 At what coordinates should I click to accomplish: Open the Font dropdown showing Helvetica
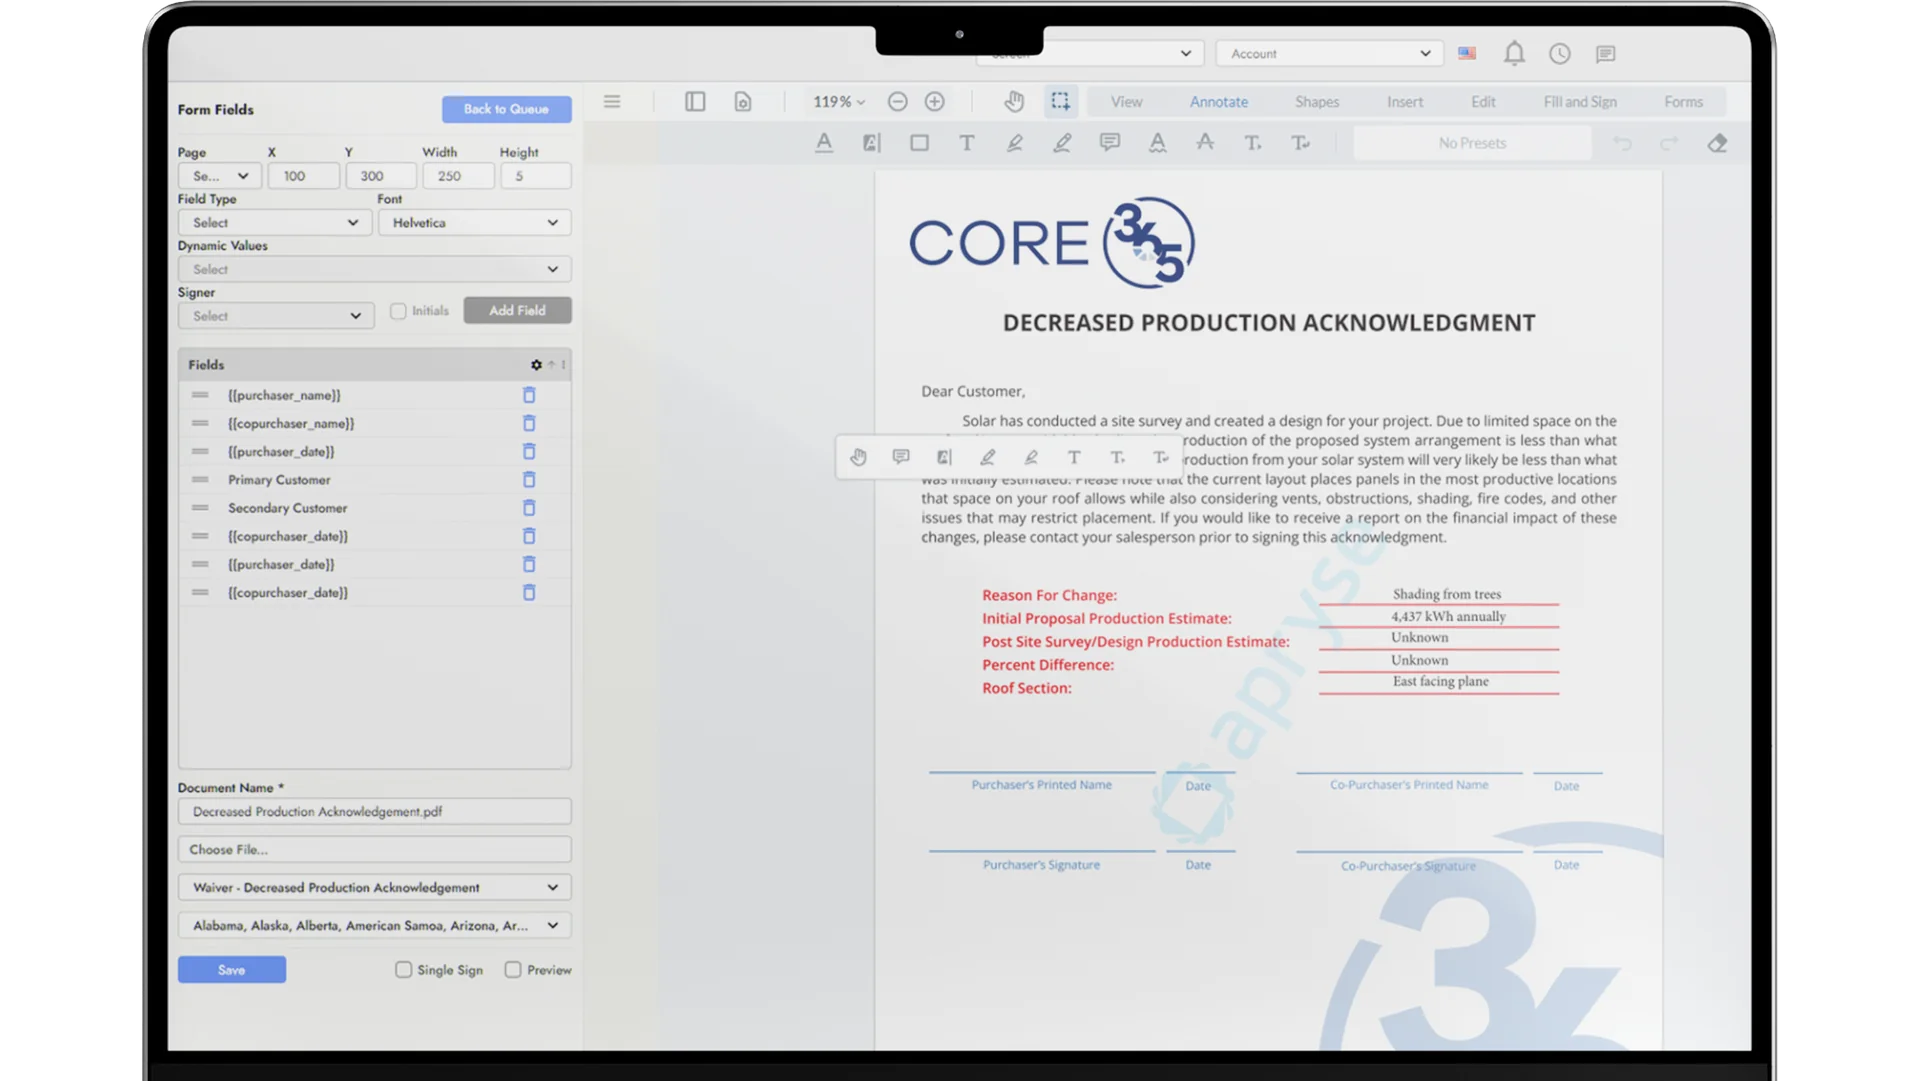point(474,223)
